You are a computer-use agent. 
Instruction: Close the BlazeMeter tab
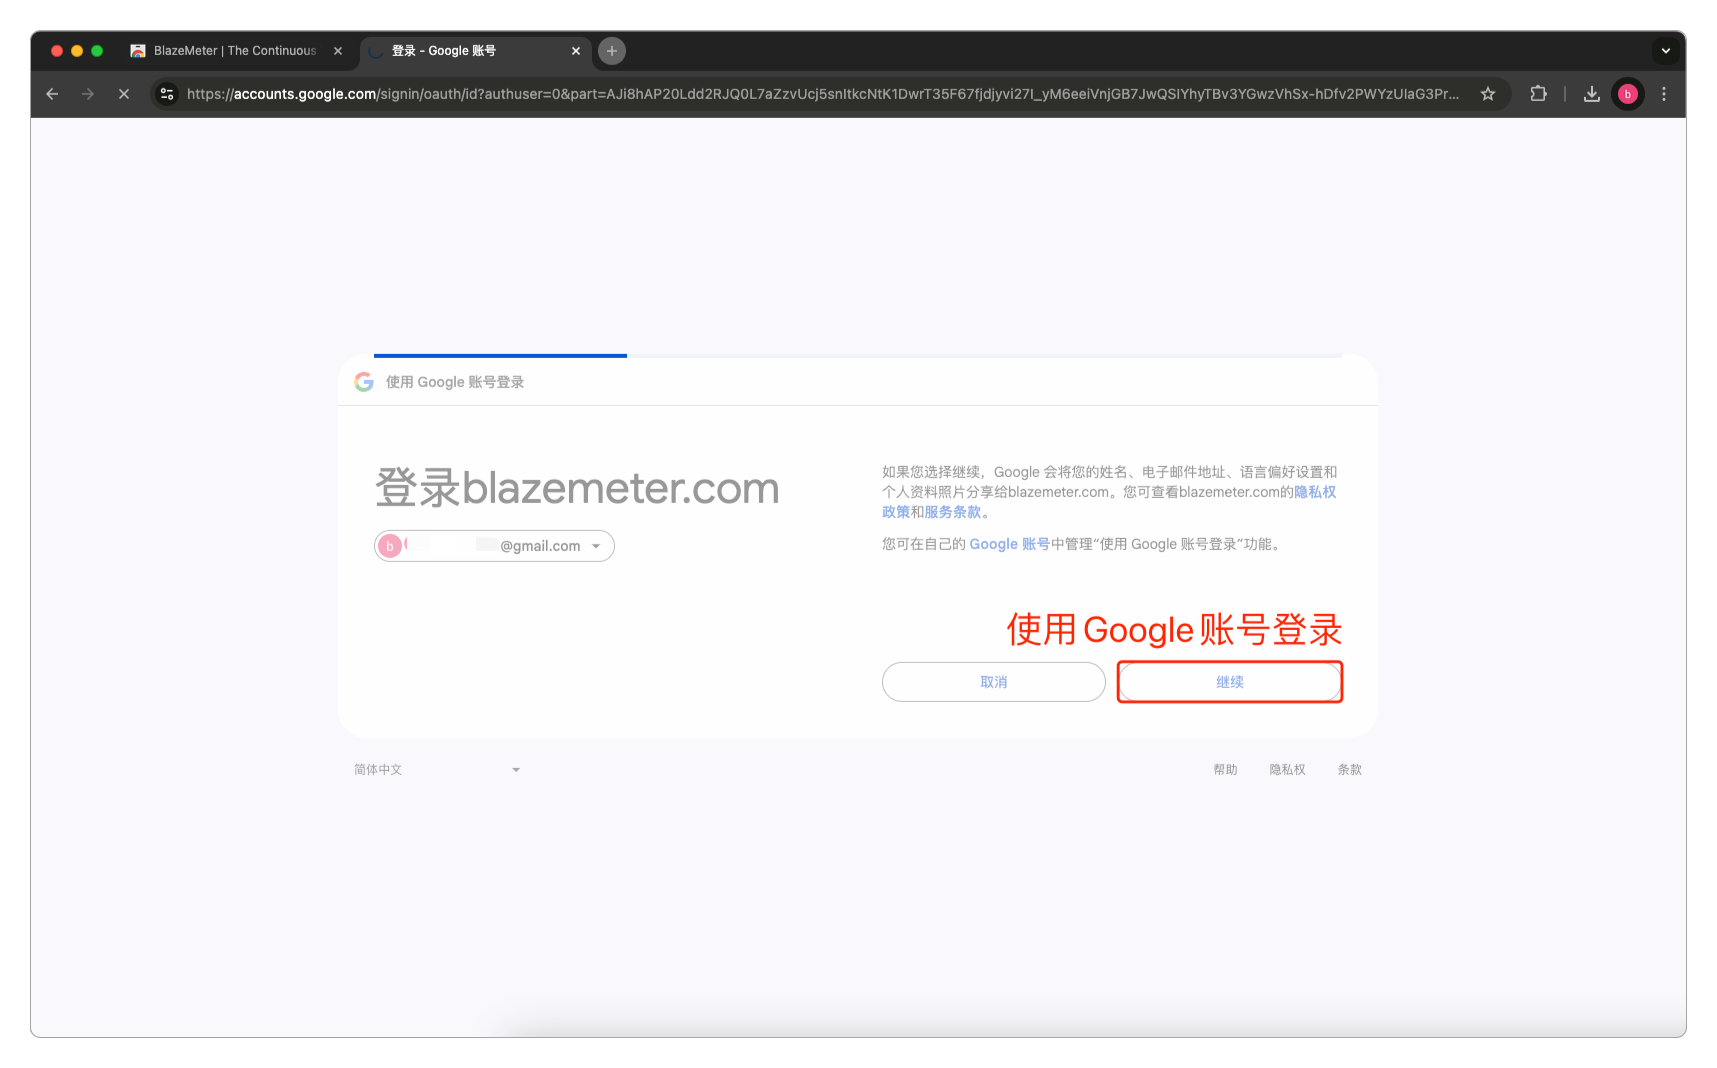338,51
